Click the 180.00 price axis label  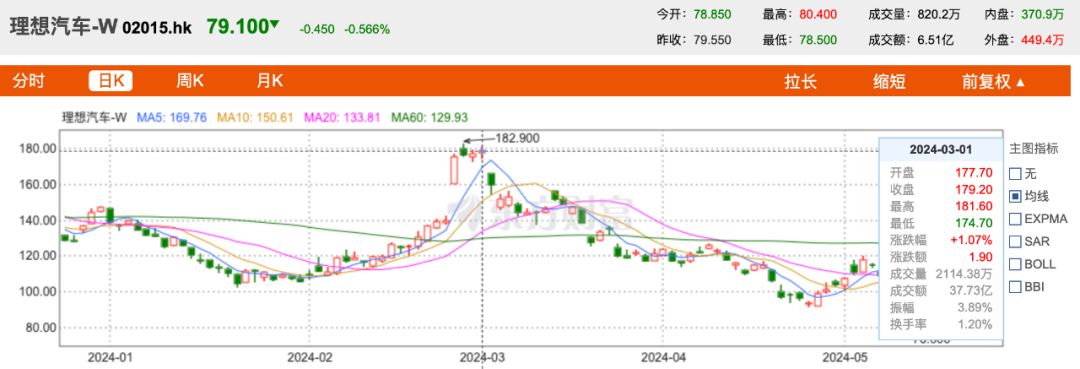click(x=39, y=149)
